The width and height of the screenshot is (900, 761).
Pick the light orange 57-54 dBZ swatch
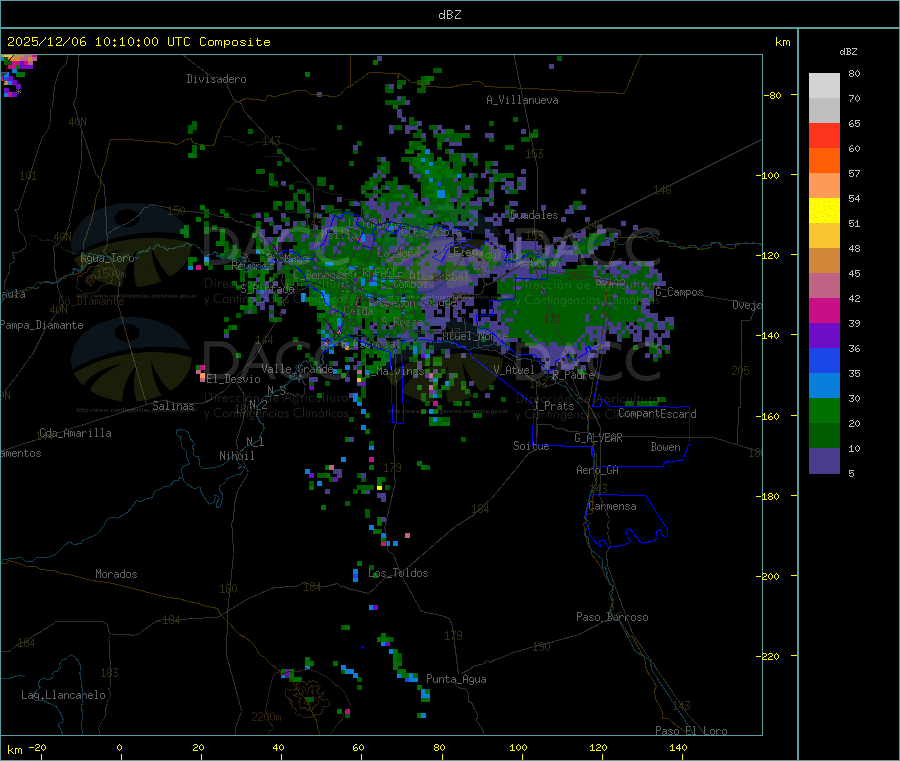pyautogui.click(x=824, y=185)
